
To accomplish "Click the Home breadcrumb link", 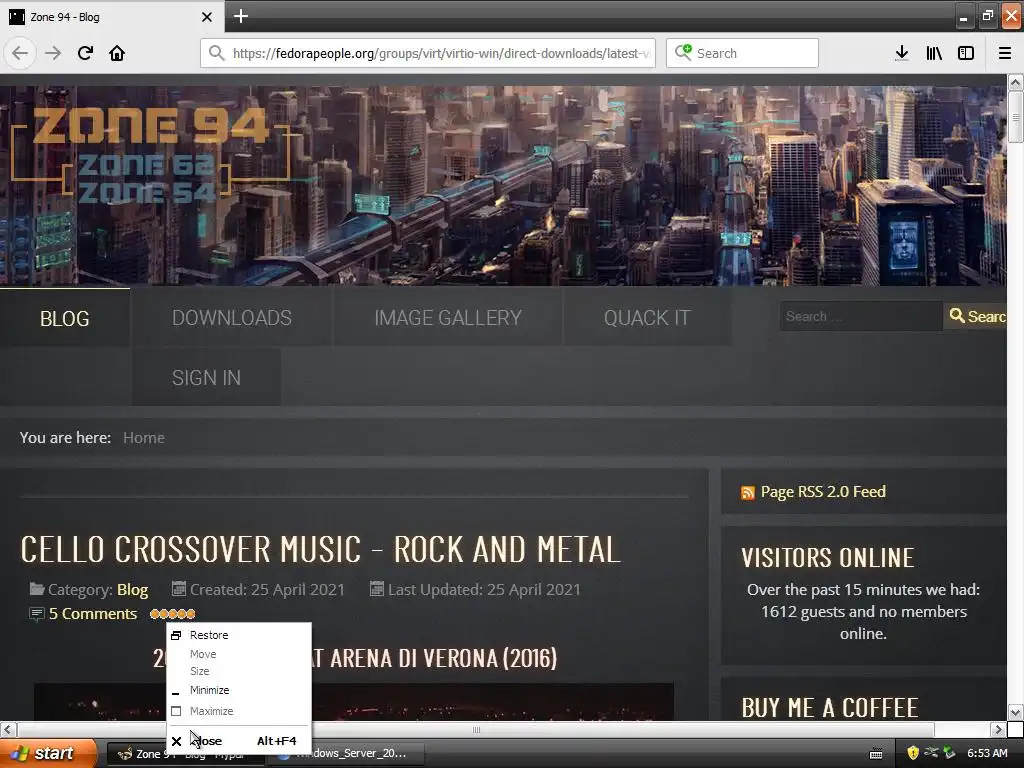I will [144, 438].
